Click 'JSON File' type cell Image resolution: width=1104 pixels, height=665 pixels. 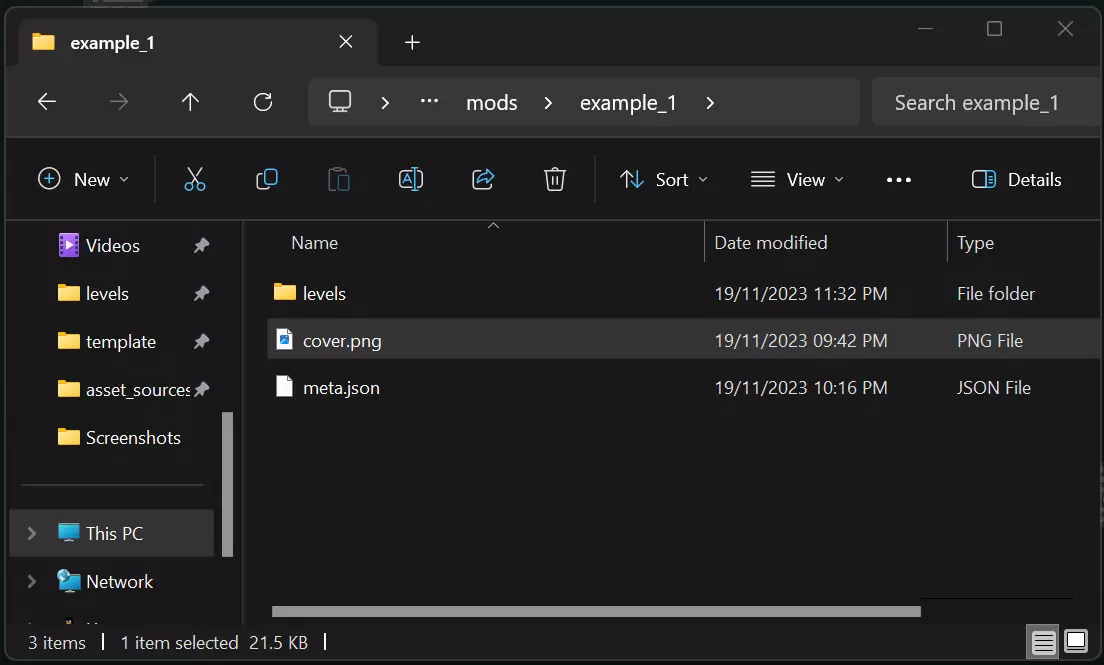993,387
